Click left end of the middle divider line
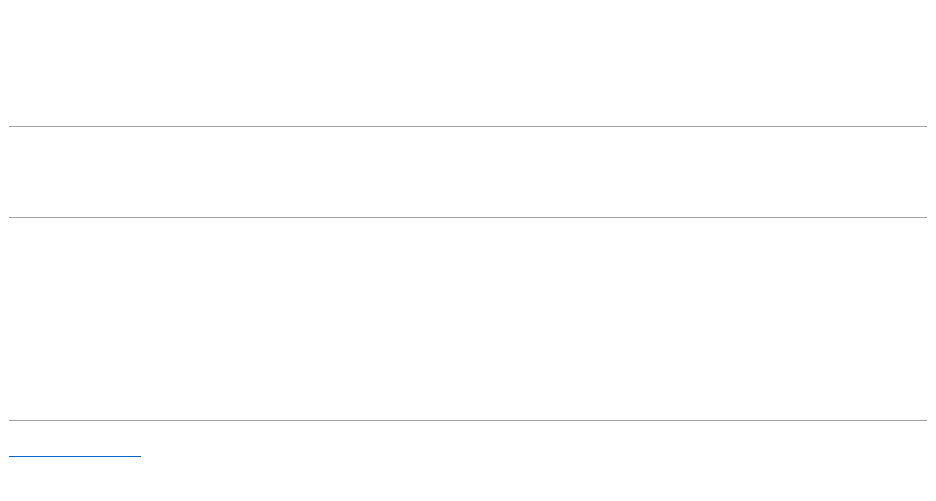Screen dimensions: 936x501 click(x=12, y=217)
